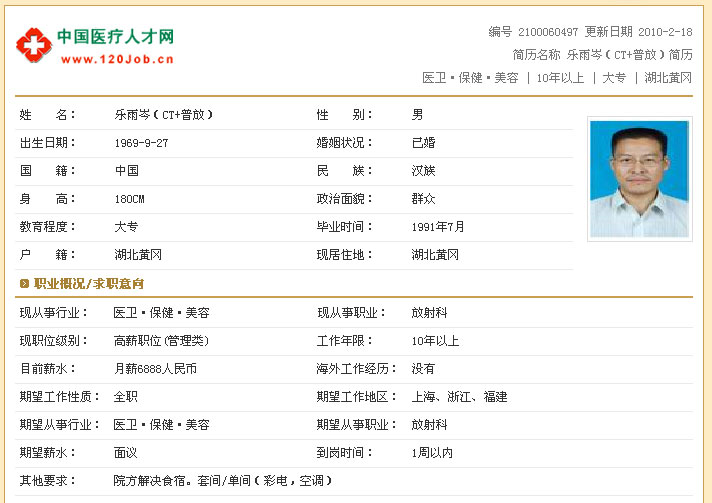Screen dimensions: 712x503
Task: Select the 现居住地 value 湖北黄冈
Action: pos(435,255)
